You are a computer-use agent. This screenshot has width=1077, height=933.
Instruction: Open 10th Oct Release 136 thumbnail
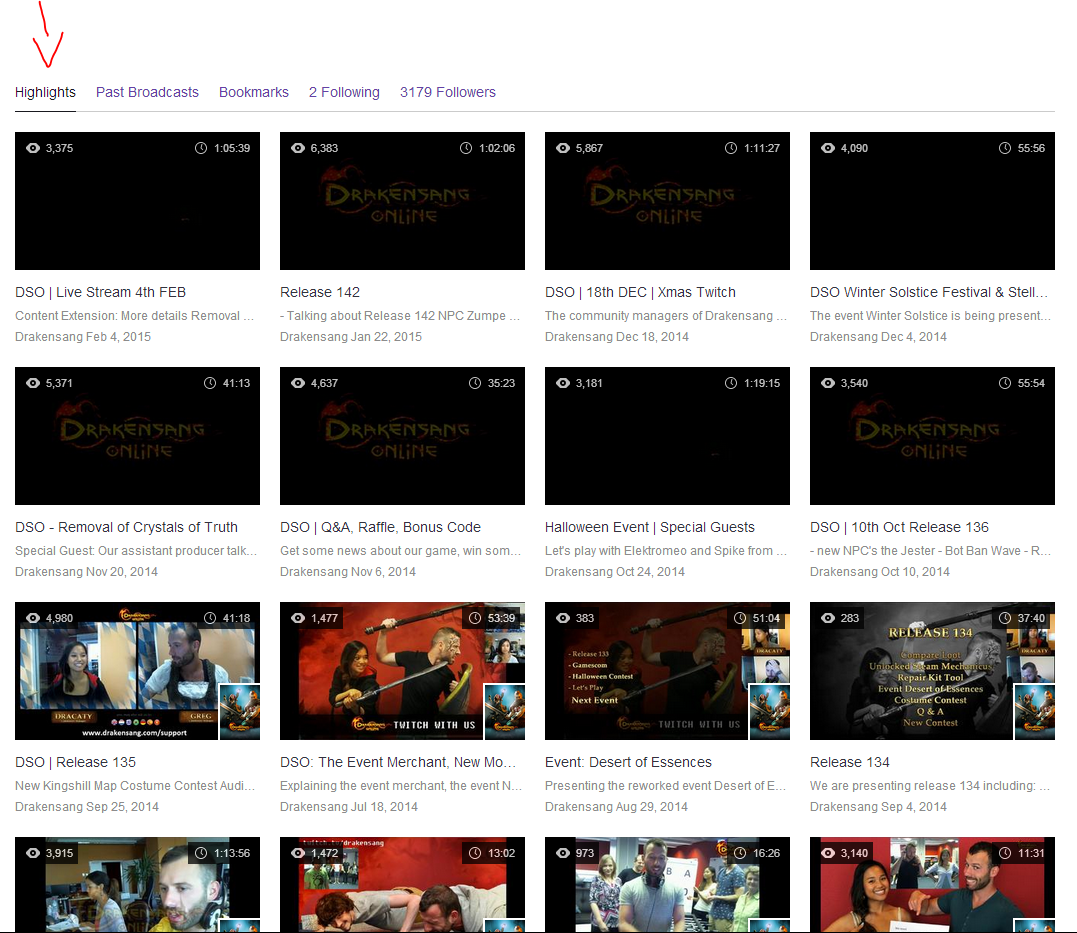932,436
